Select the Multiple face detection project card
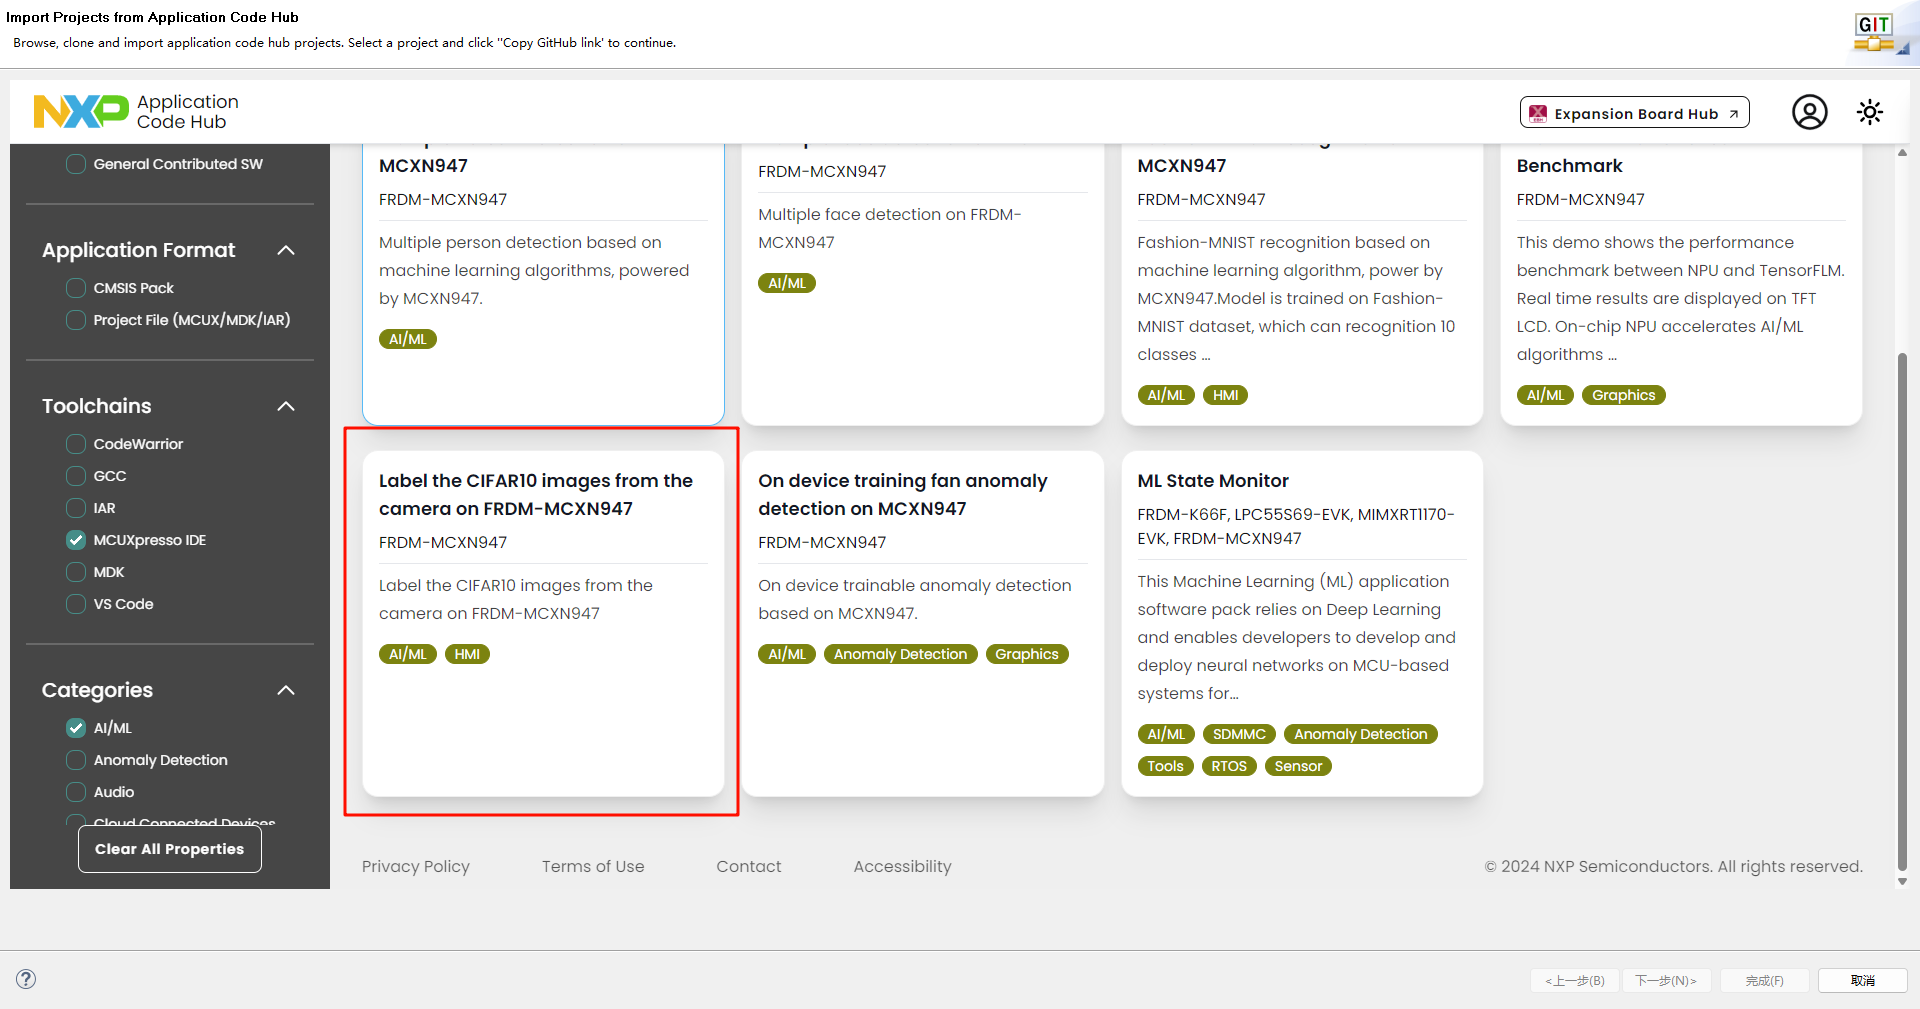The height and width of the screenshot is (1009, 1920). (x=922, y=284)
